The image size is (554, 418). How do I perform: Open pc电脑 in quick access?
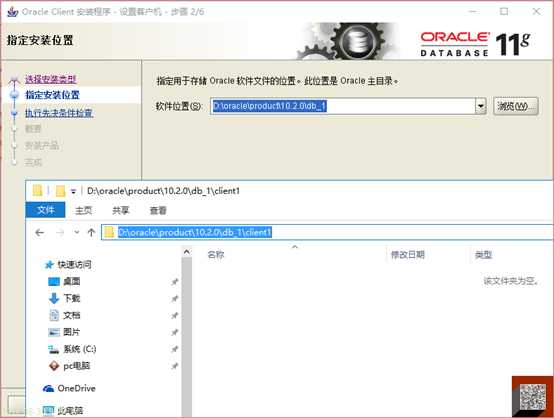click(77, 366)
